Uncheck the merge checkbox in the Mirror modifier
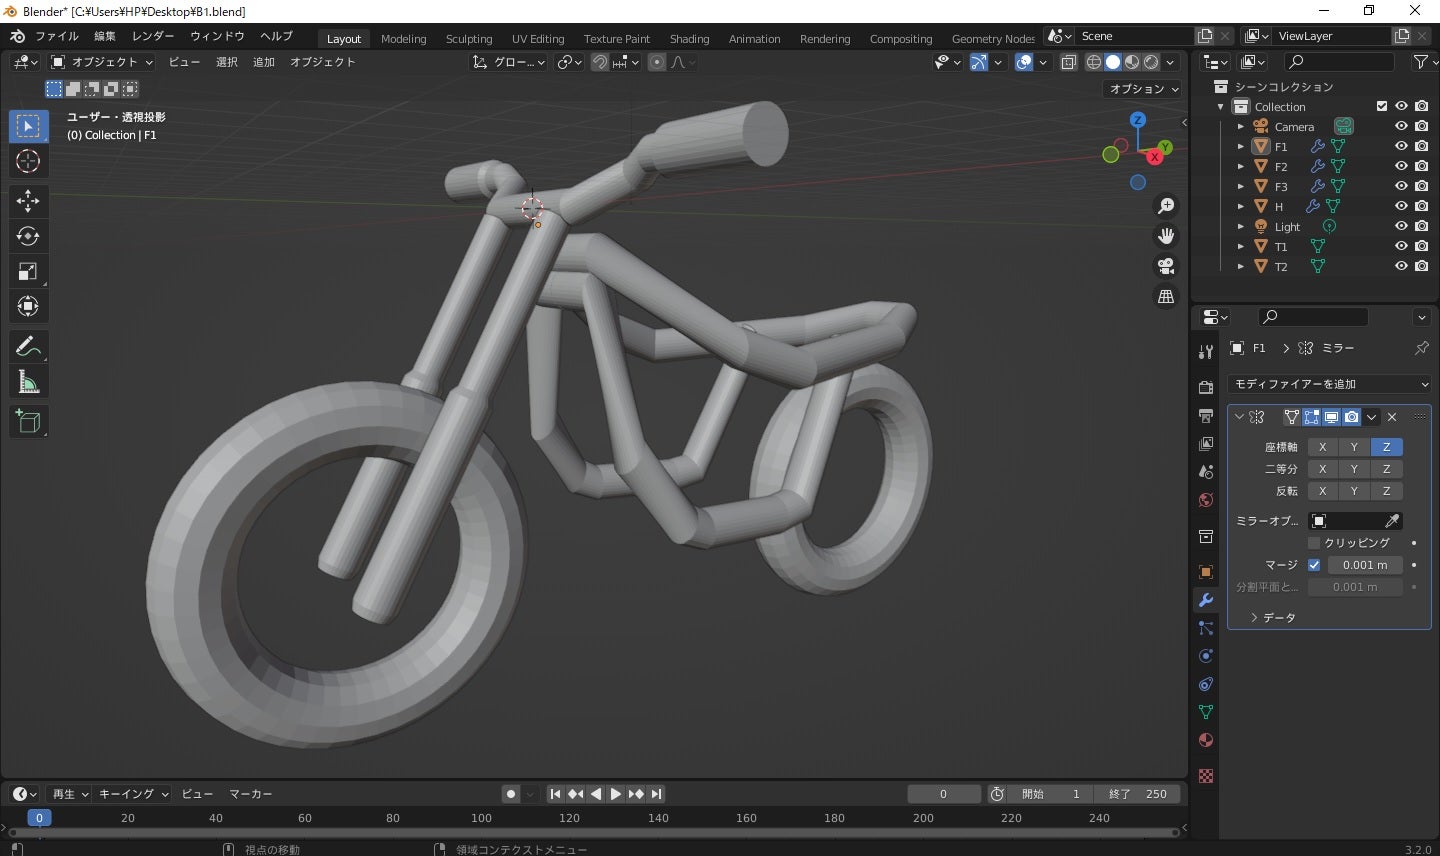The height and width of the screenshot is (856, 1440). [1315, 565]
